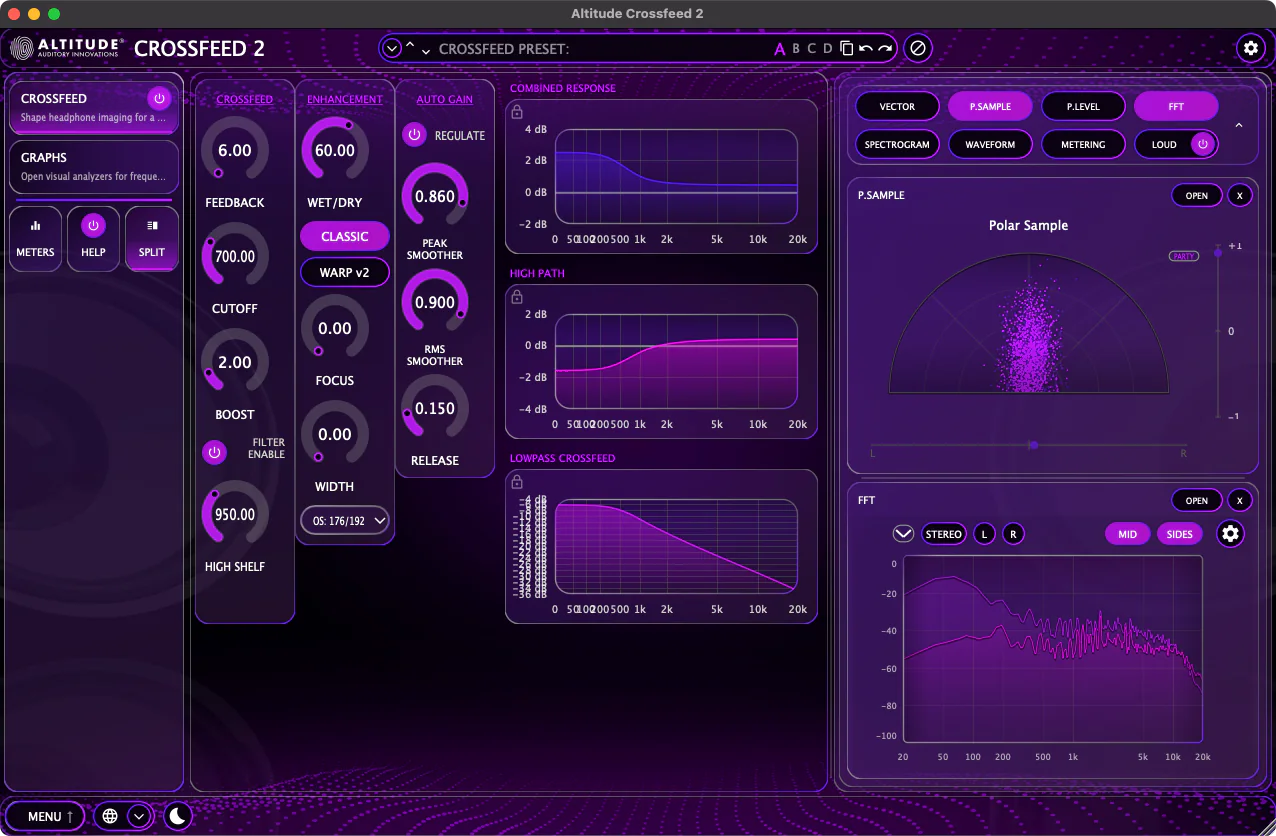Click the Auto Gain column header link
Viewport: 1276px width, 836px height.
coord(445,99)
